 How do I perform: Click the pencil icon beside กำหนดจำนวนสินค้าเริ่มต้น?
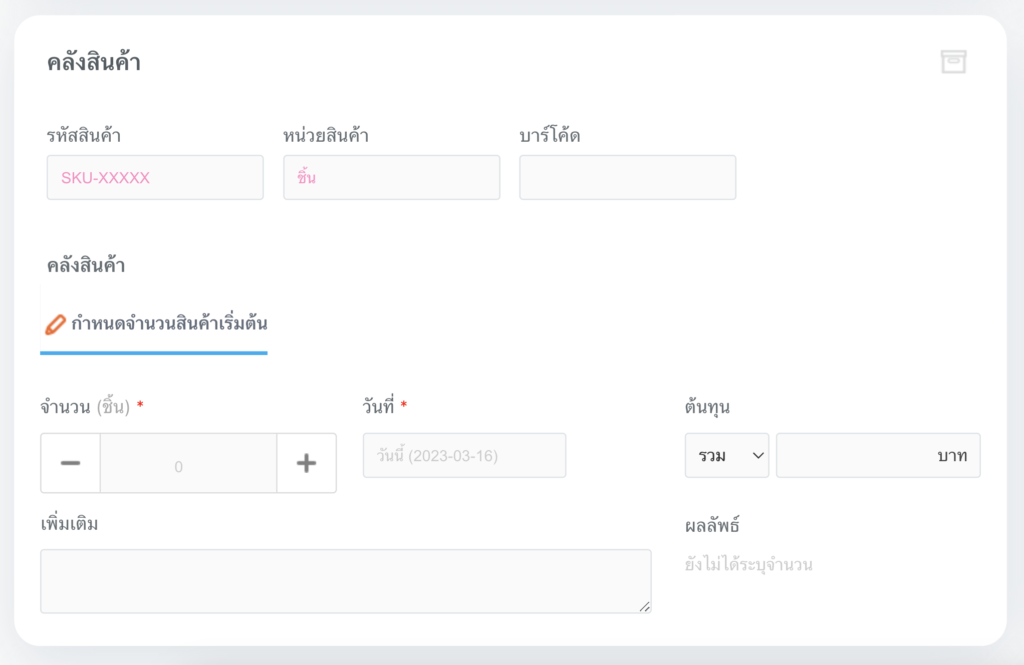click(55, 325)
